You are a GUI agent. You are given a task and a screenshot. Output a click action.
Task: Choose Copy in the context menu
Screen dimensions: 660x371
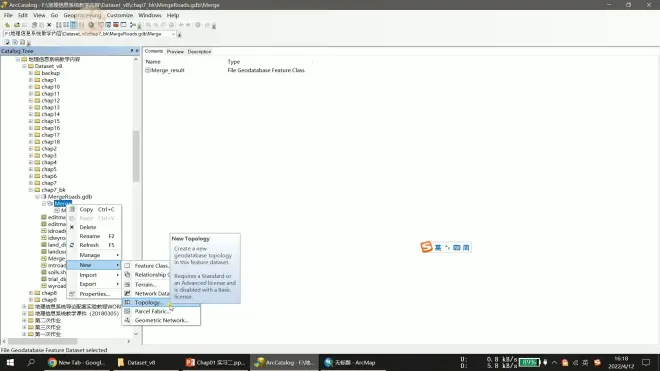click(x=93, y=209)
